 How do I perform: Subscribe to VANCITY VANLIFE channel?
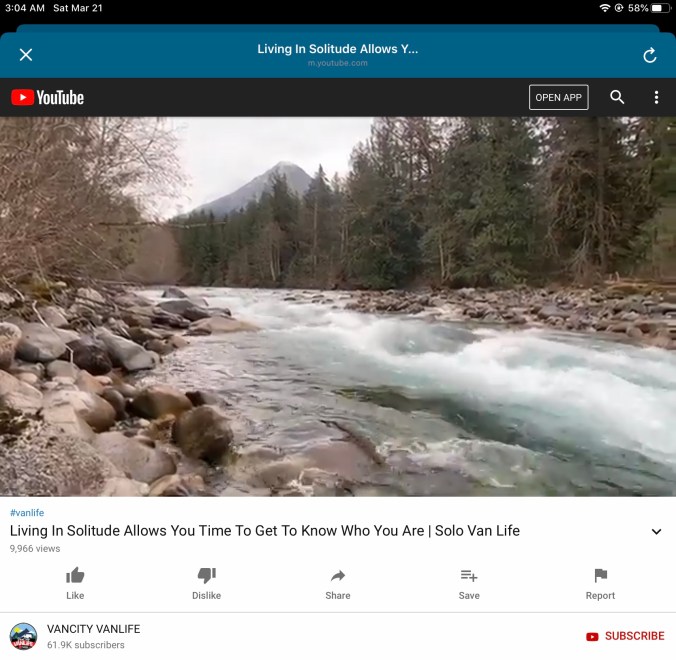(625, 636)
